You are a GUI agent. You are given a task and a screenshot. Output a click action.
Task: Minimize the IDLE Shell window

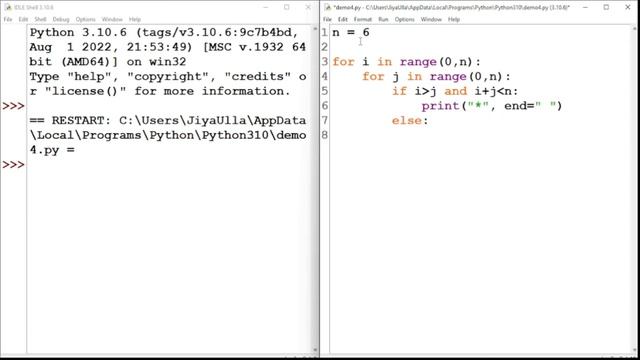click(266, 7)
